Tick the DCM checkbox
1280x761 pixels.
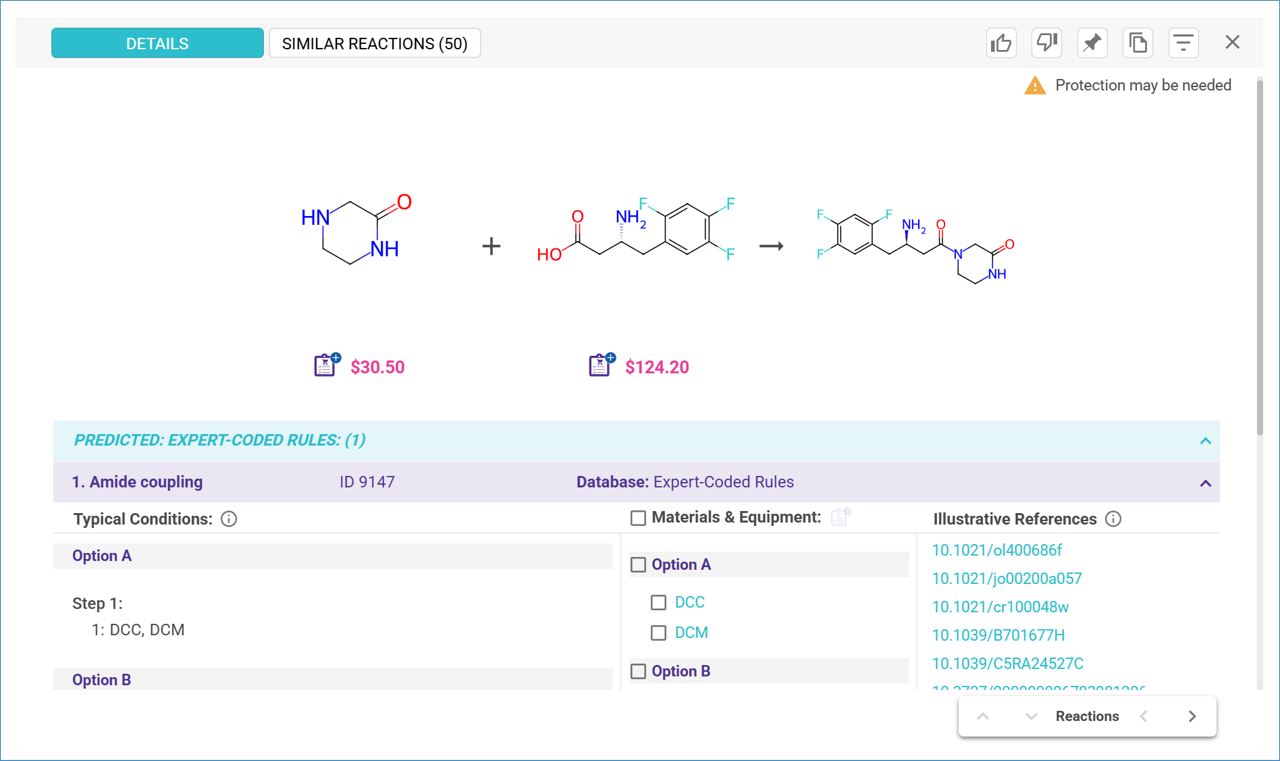coord(658,633)
